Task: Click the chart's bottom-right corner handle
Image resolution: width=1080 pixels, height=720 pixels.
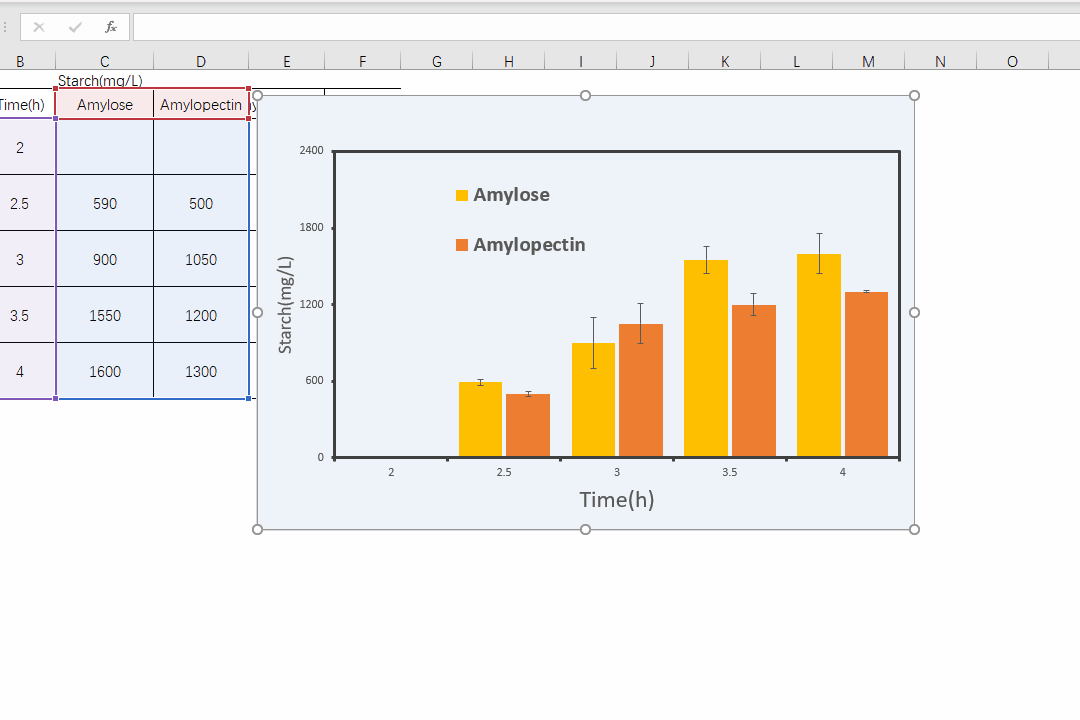Action: coord(915,529)
